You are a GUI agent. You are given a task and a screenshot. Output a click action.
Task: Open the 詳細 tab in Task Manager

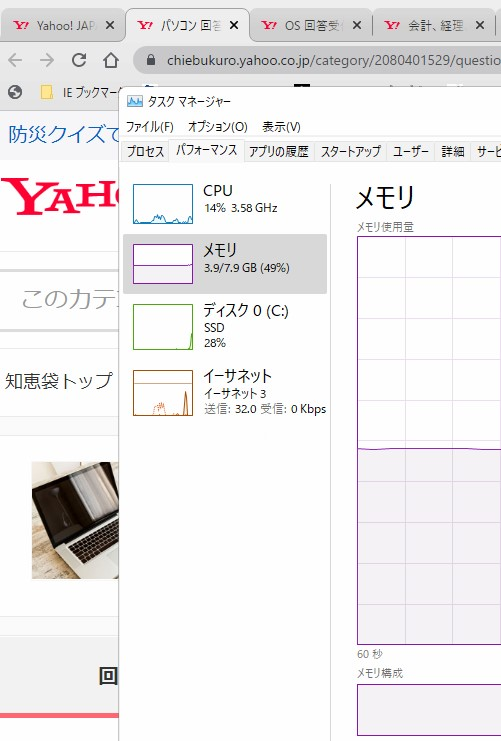[x=453, y=152]
